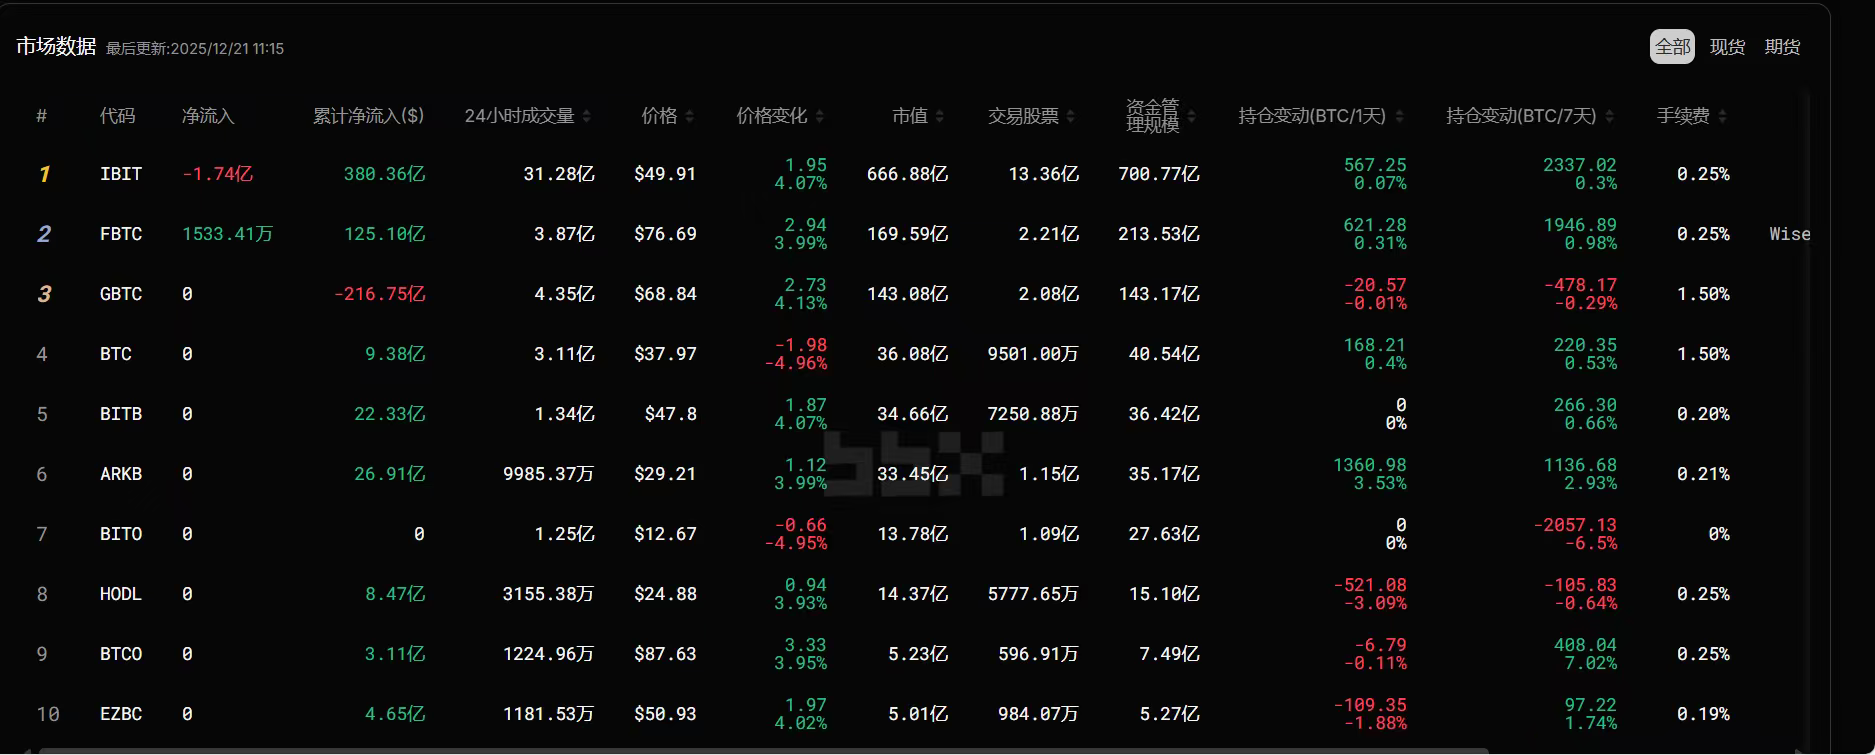Sort table by 价格变化 arrows
1875x755 pixels.
point(820,117)
